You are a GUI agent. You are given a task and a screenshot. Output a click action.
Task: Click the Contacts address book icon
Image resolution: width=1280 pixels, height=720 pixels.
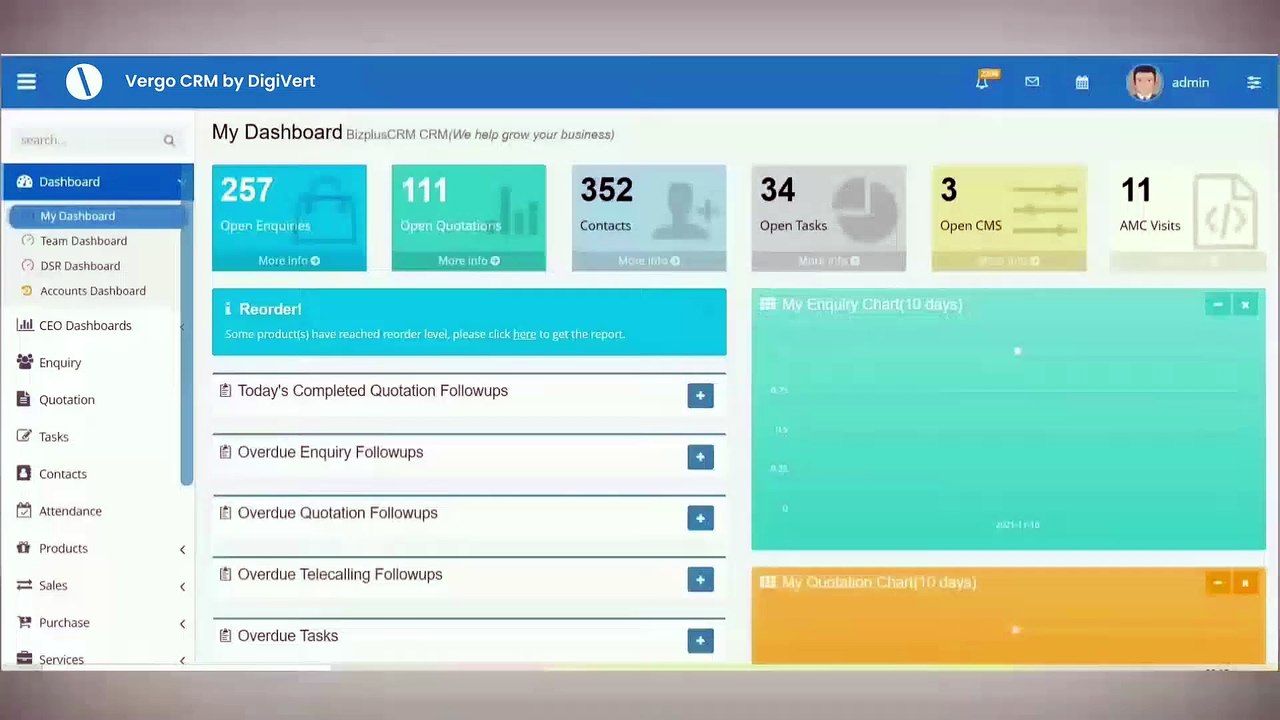tap(24, 473)
